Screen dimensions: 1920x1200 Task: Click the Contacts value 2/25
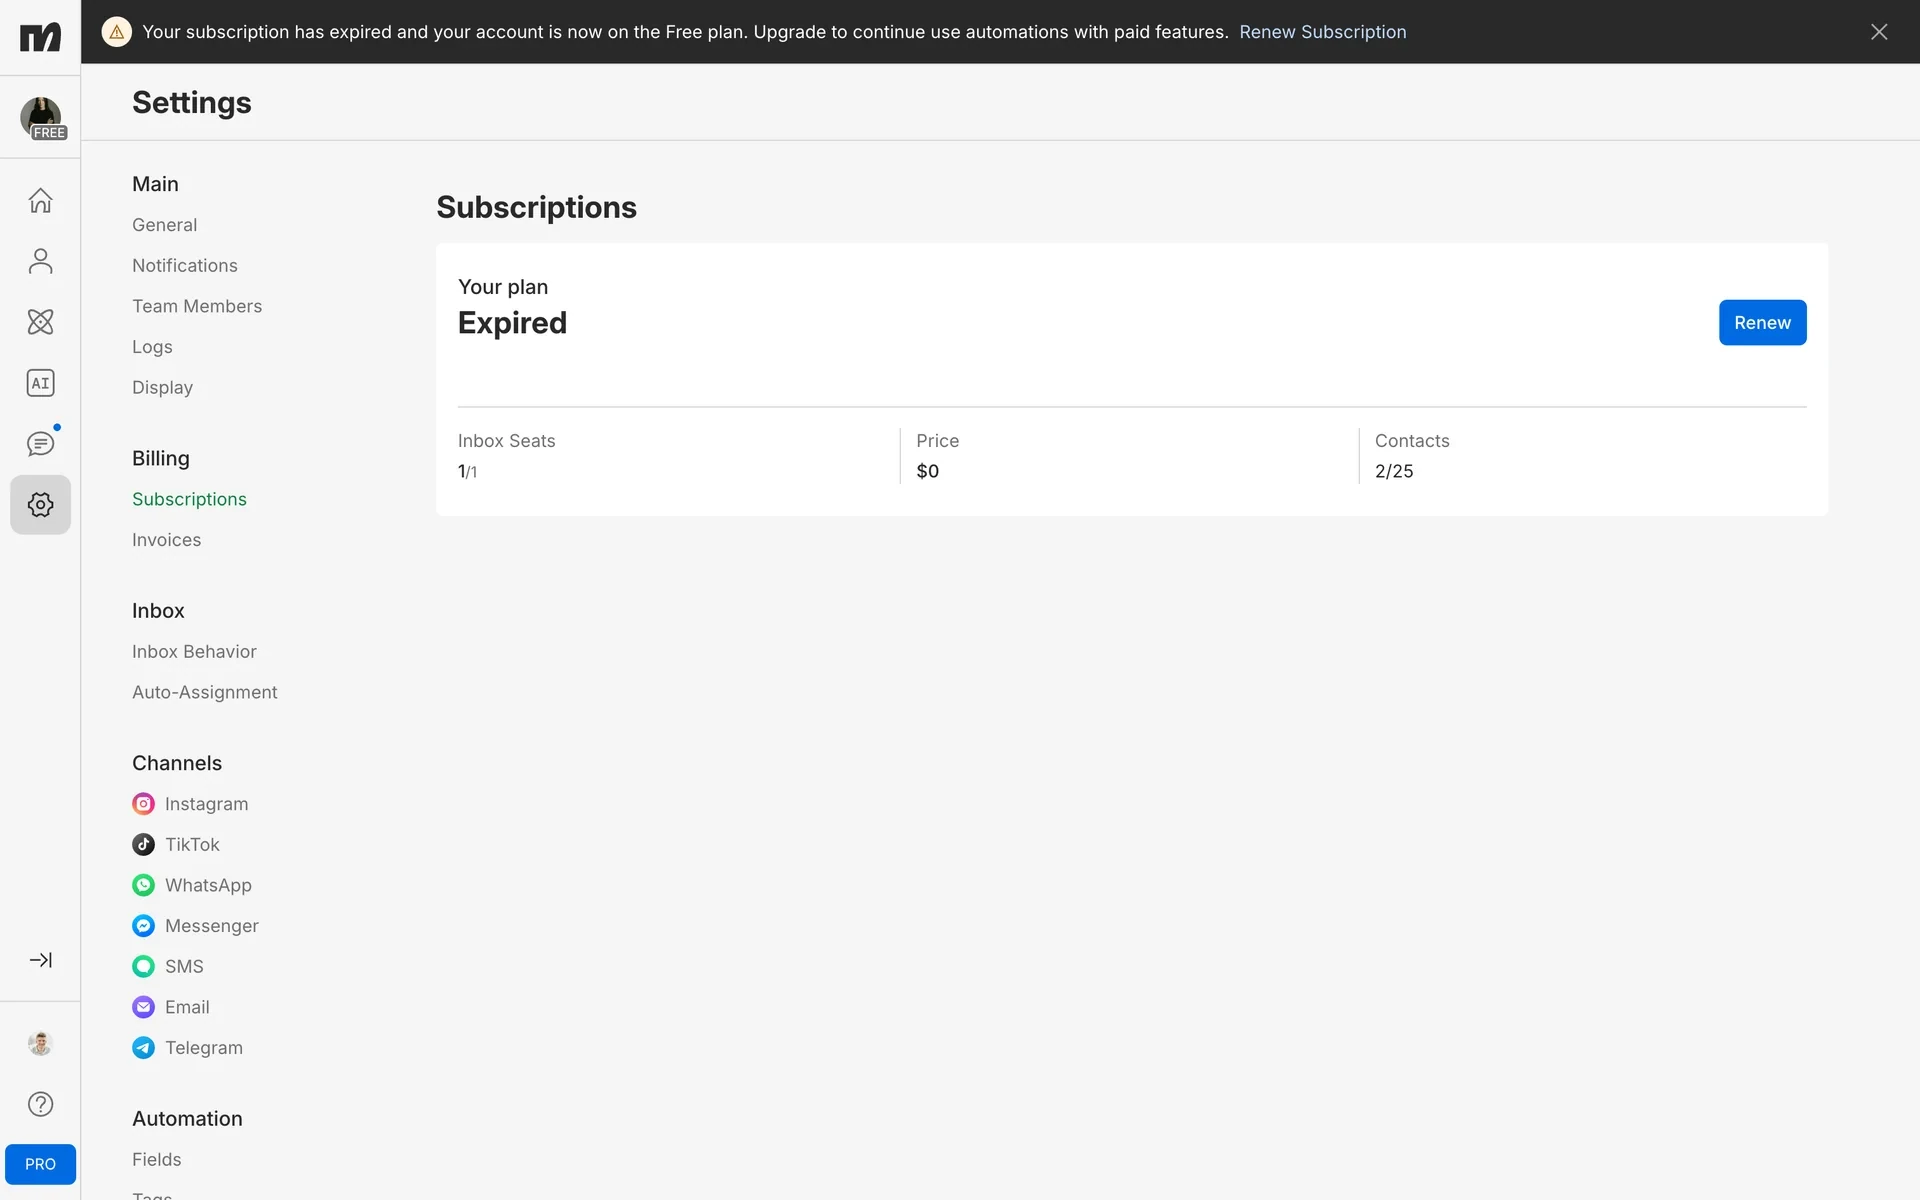(x=1394, y=471)
